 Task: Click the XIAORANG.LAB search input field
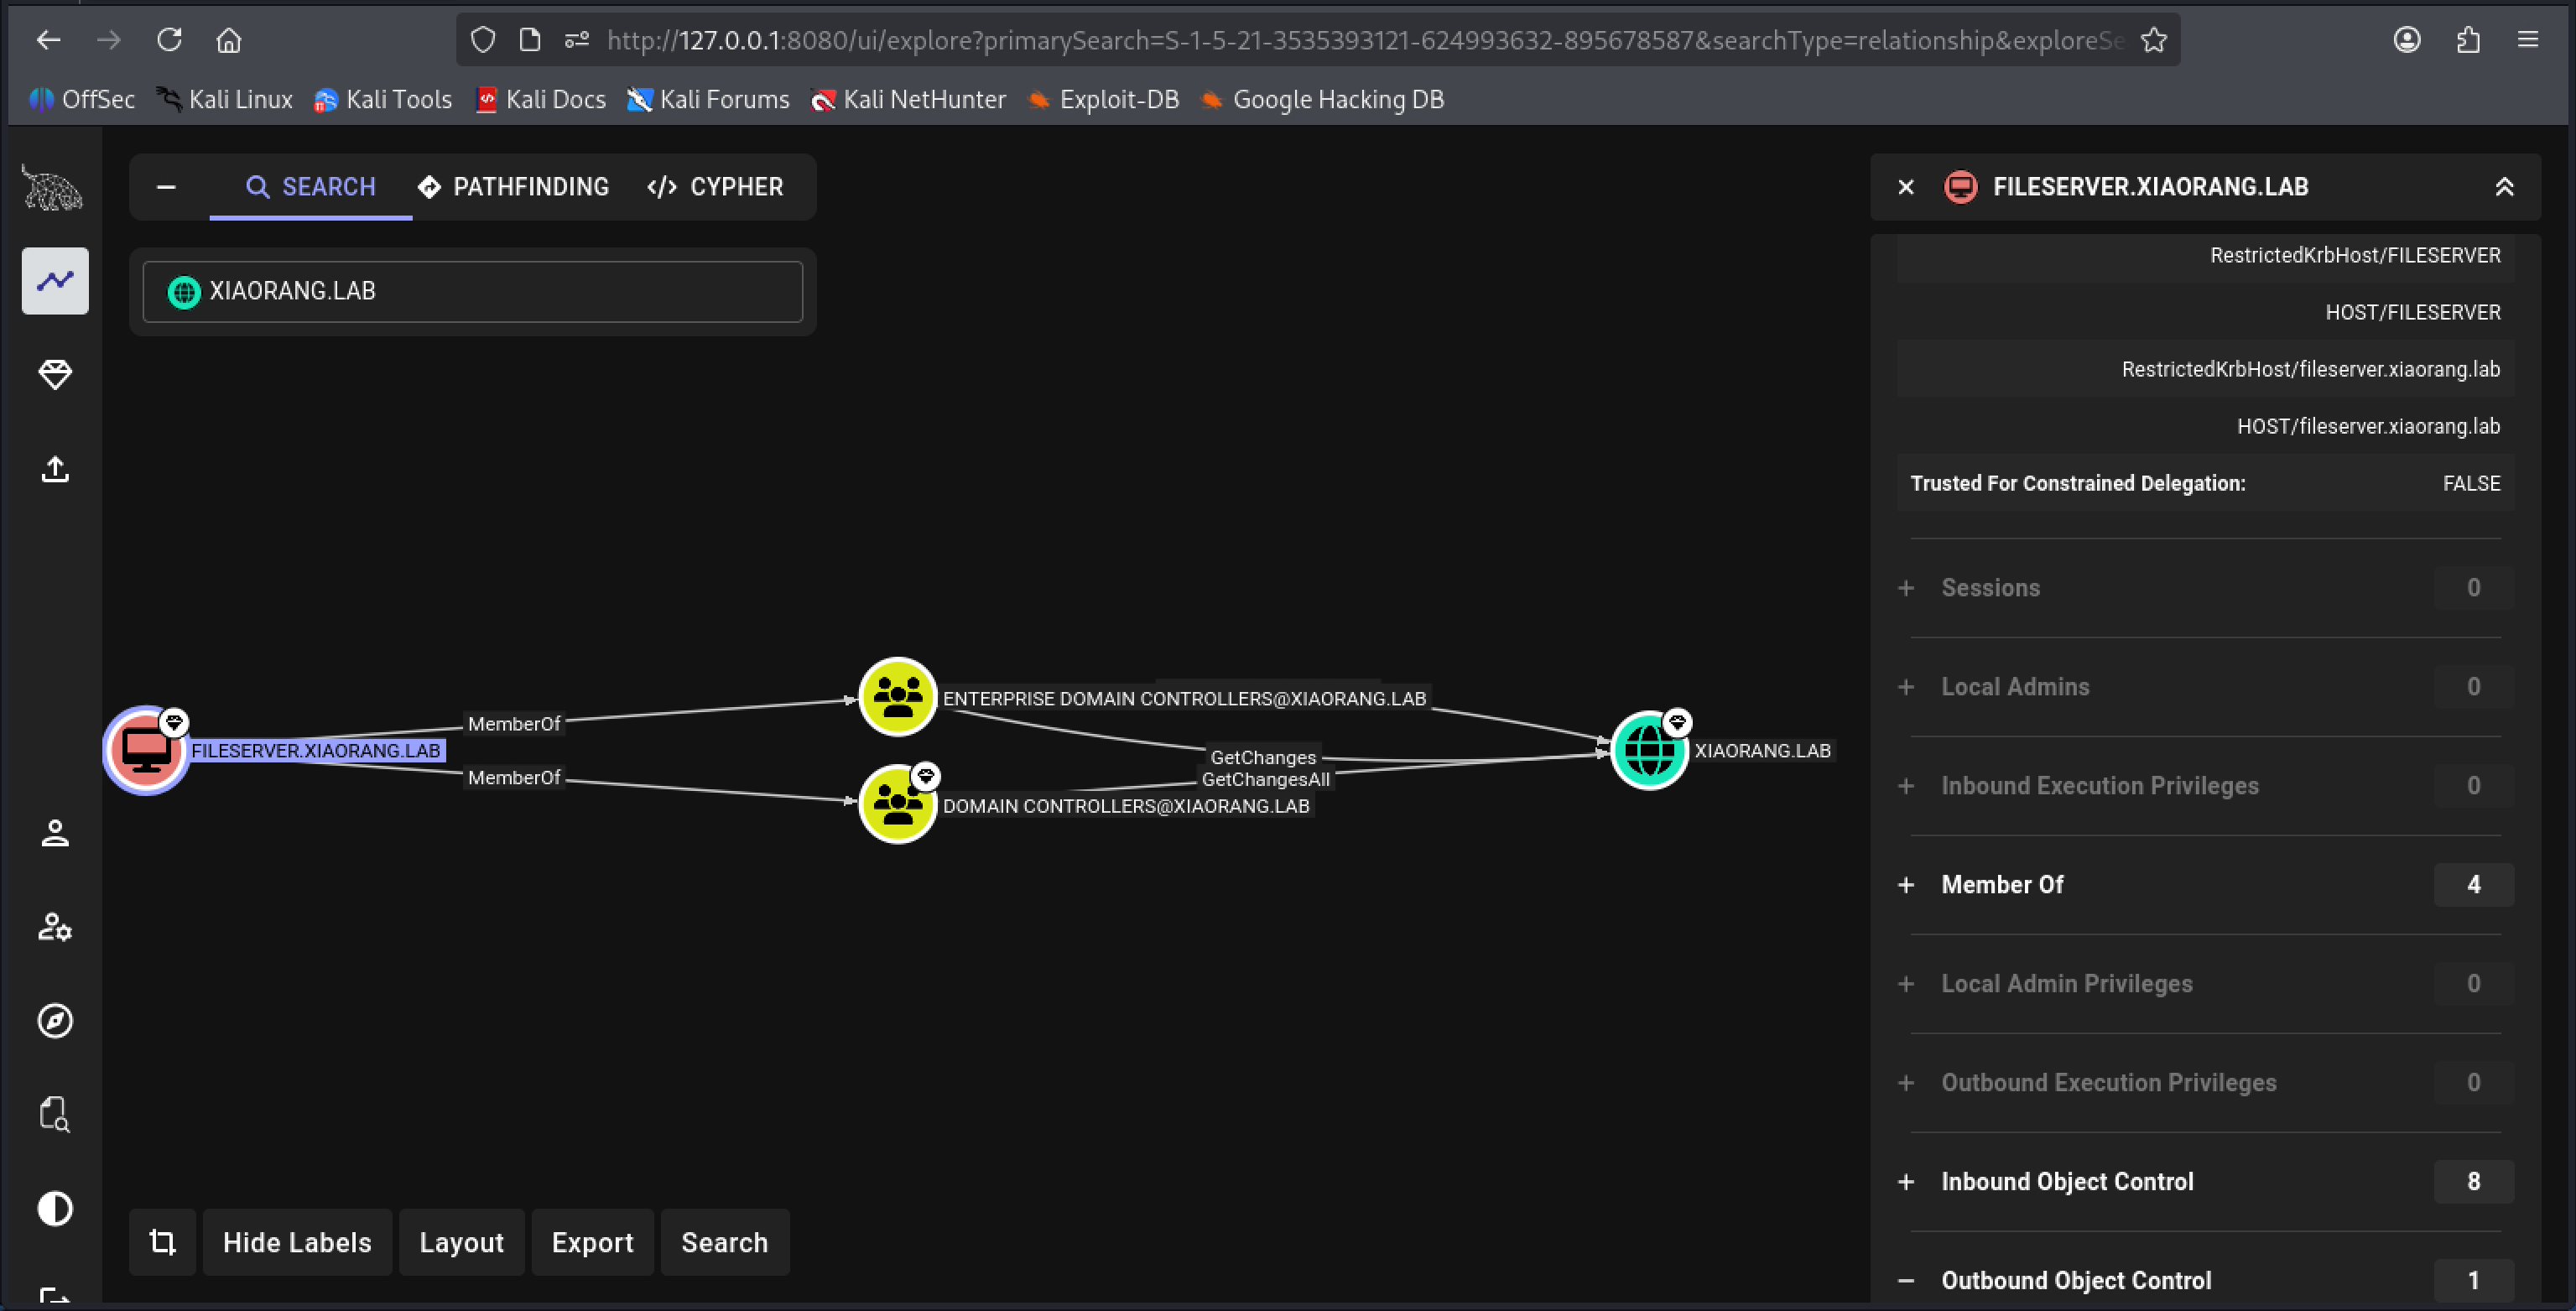[472, 292]
